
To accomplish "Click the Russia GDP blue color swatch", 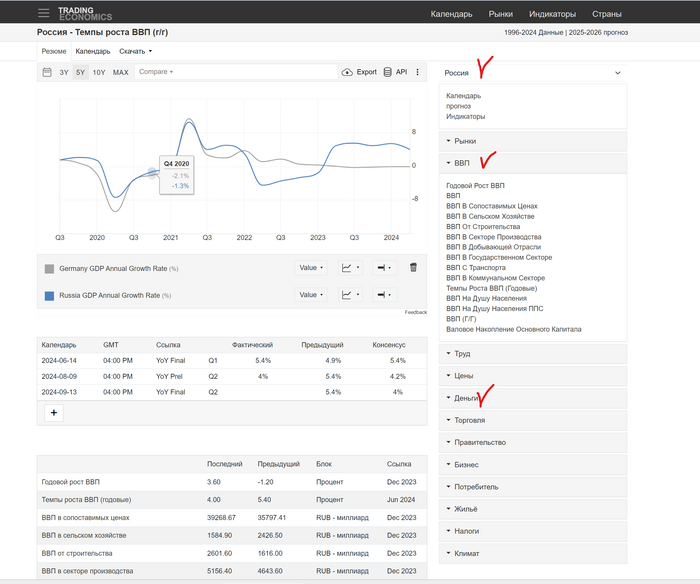I will [49, 296].
